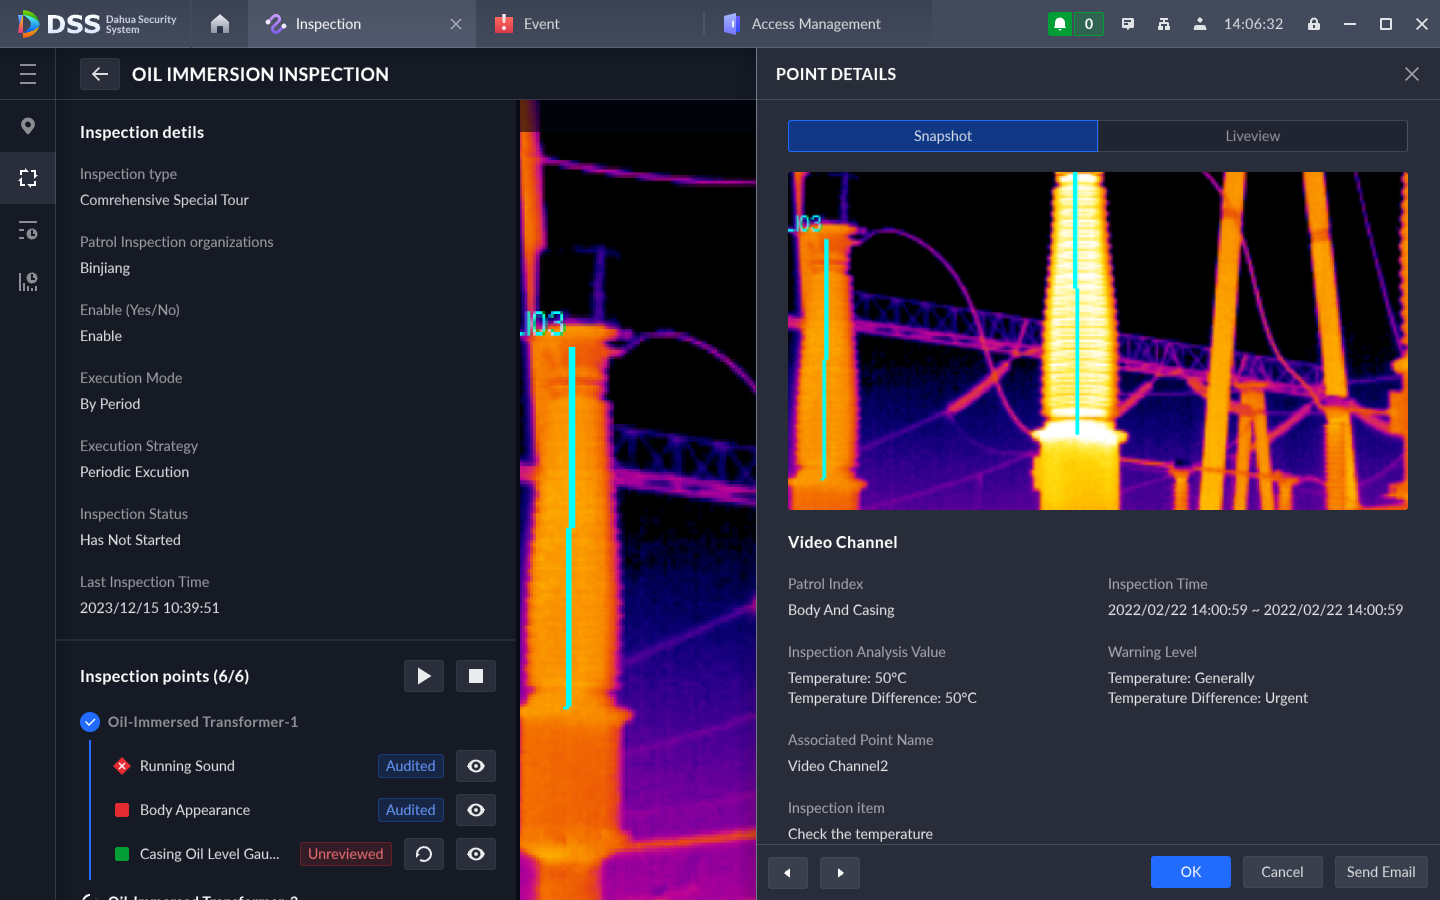Confirm with the OK button
1440x900 pixels.
click(x=1190, y=872)
